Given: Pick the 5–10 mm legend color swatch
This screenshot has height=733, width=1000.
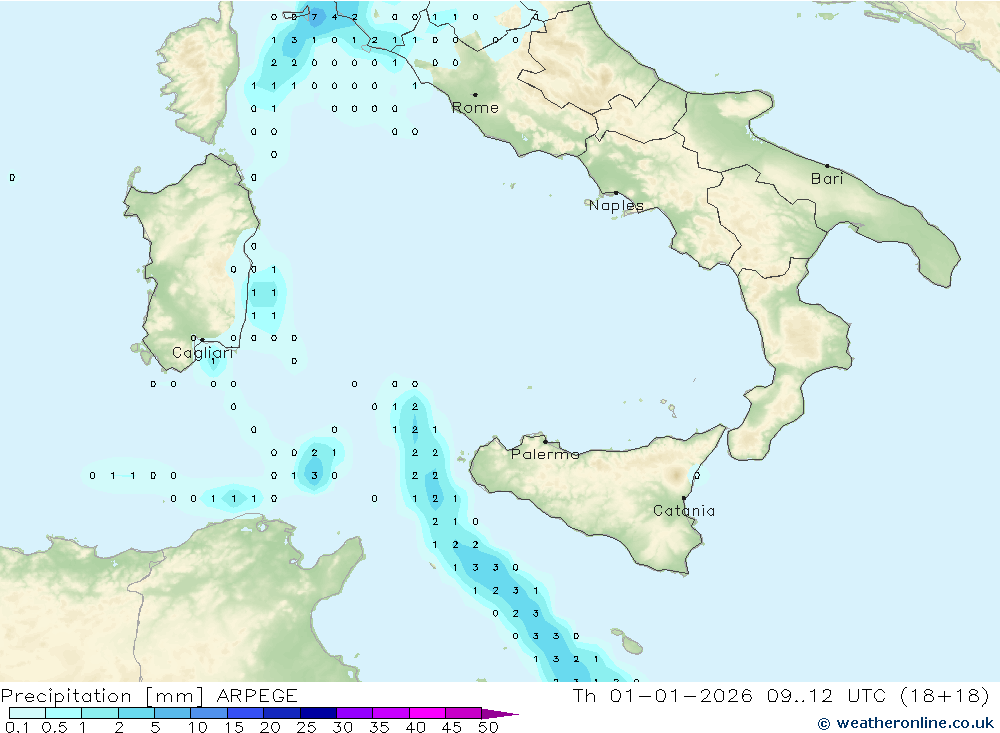Looking at the screenshot, I should [172, 713].
